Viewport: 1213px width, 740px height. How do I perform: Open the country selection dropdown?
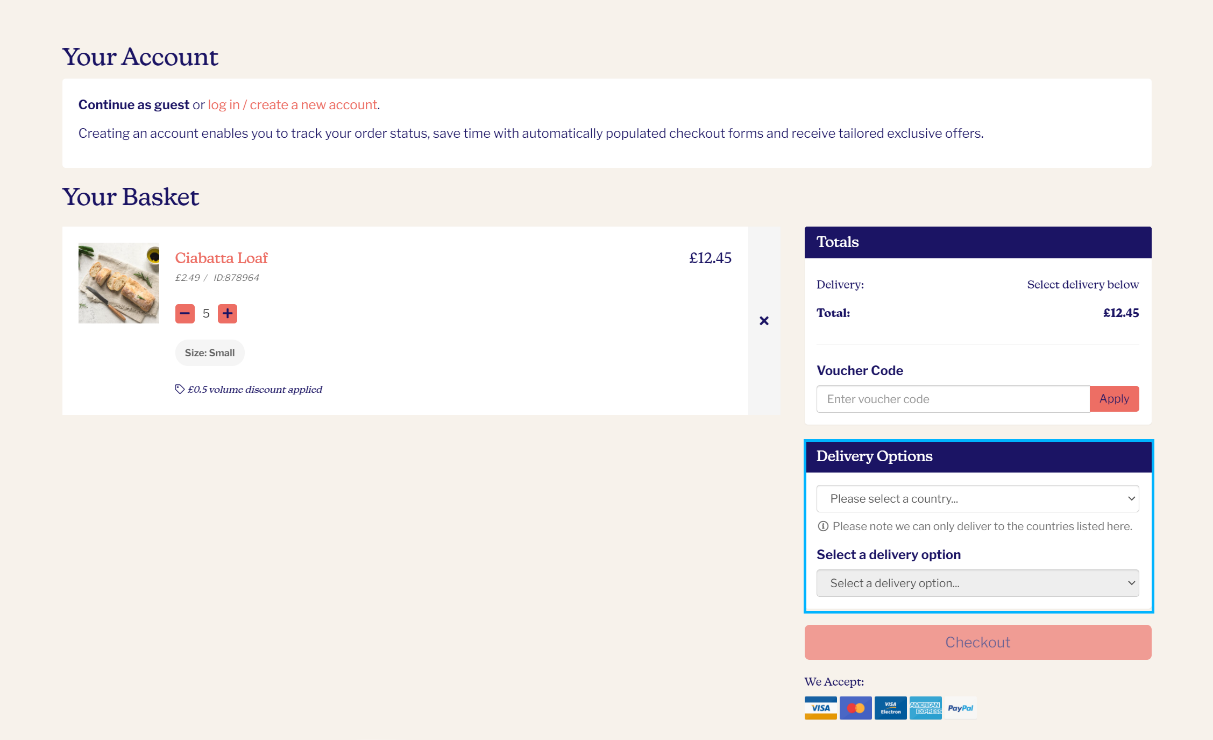pyautogui.click(x=977, y=498)
